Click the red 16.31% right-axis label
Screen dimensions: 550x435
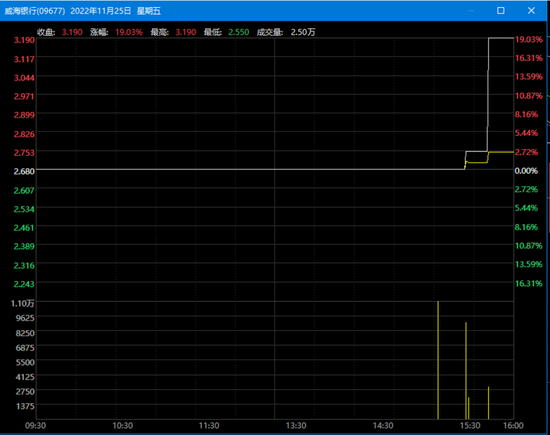coord(529,58)
